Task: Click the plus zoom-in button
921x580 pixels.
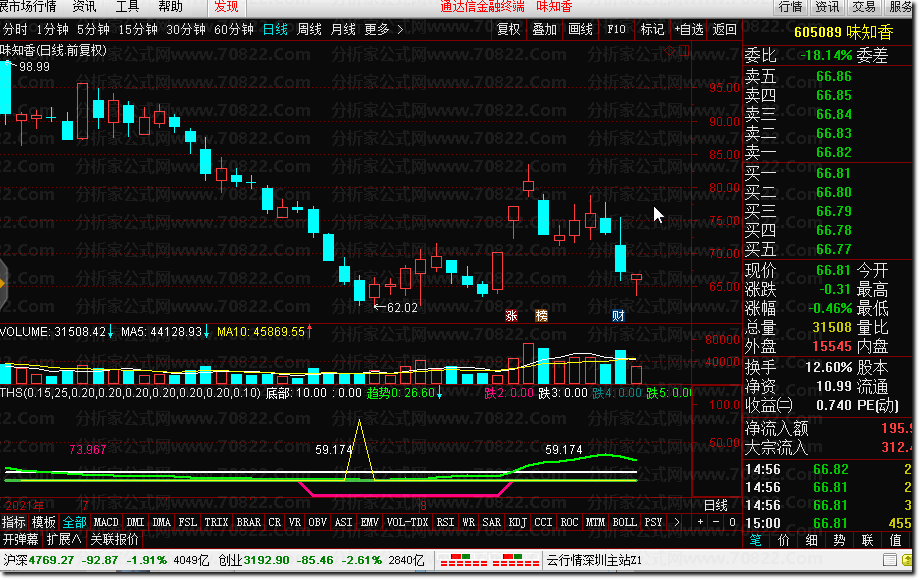Action: [x=700, y=522]
